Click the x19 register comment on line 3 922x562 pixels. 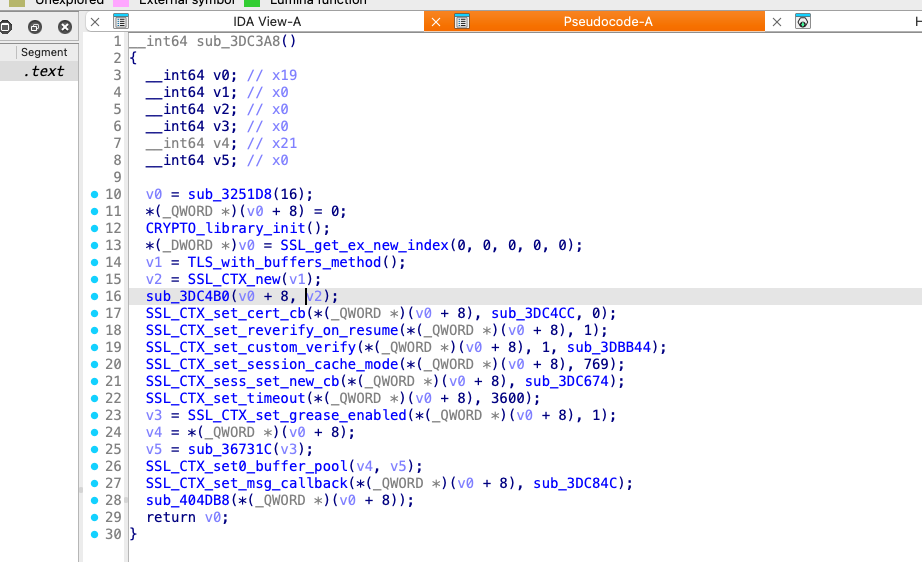tap(285, 75)
